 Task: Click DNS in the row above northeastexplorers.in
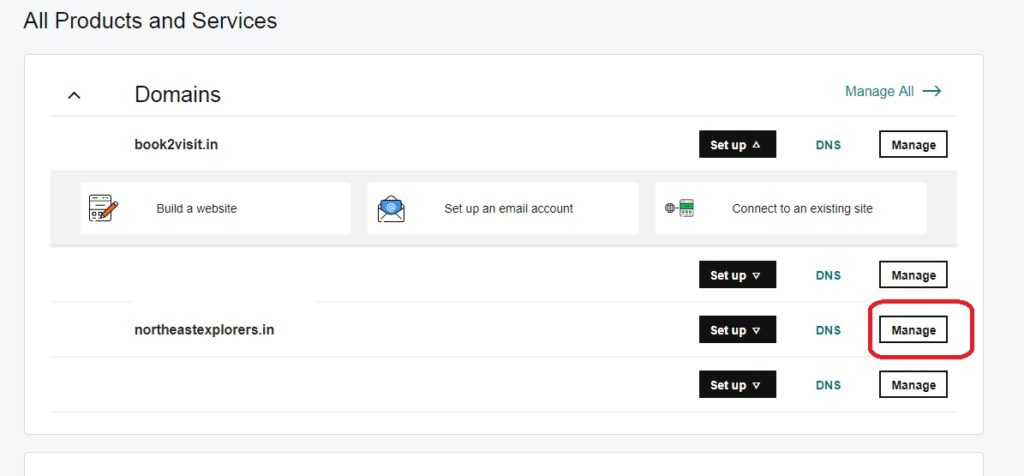(x=828, y=275)
